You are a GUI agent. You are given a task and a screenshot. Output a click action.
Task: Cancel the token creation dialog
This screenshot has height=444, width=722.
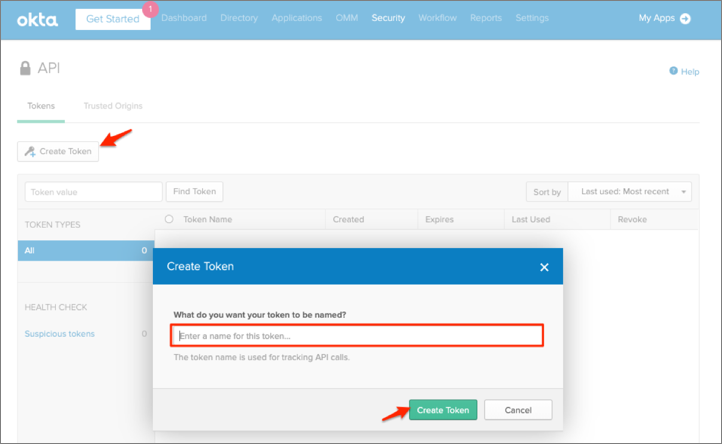[518, 410]
